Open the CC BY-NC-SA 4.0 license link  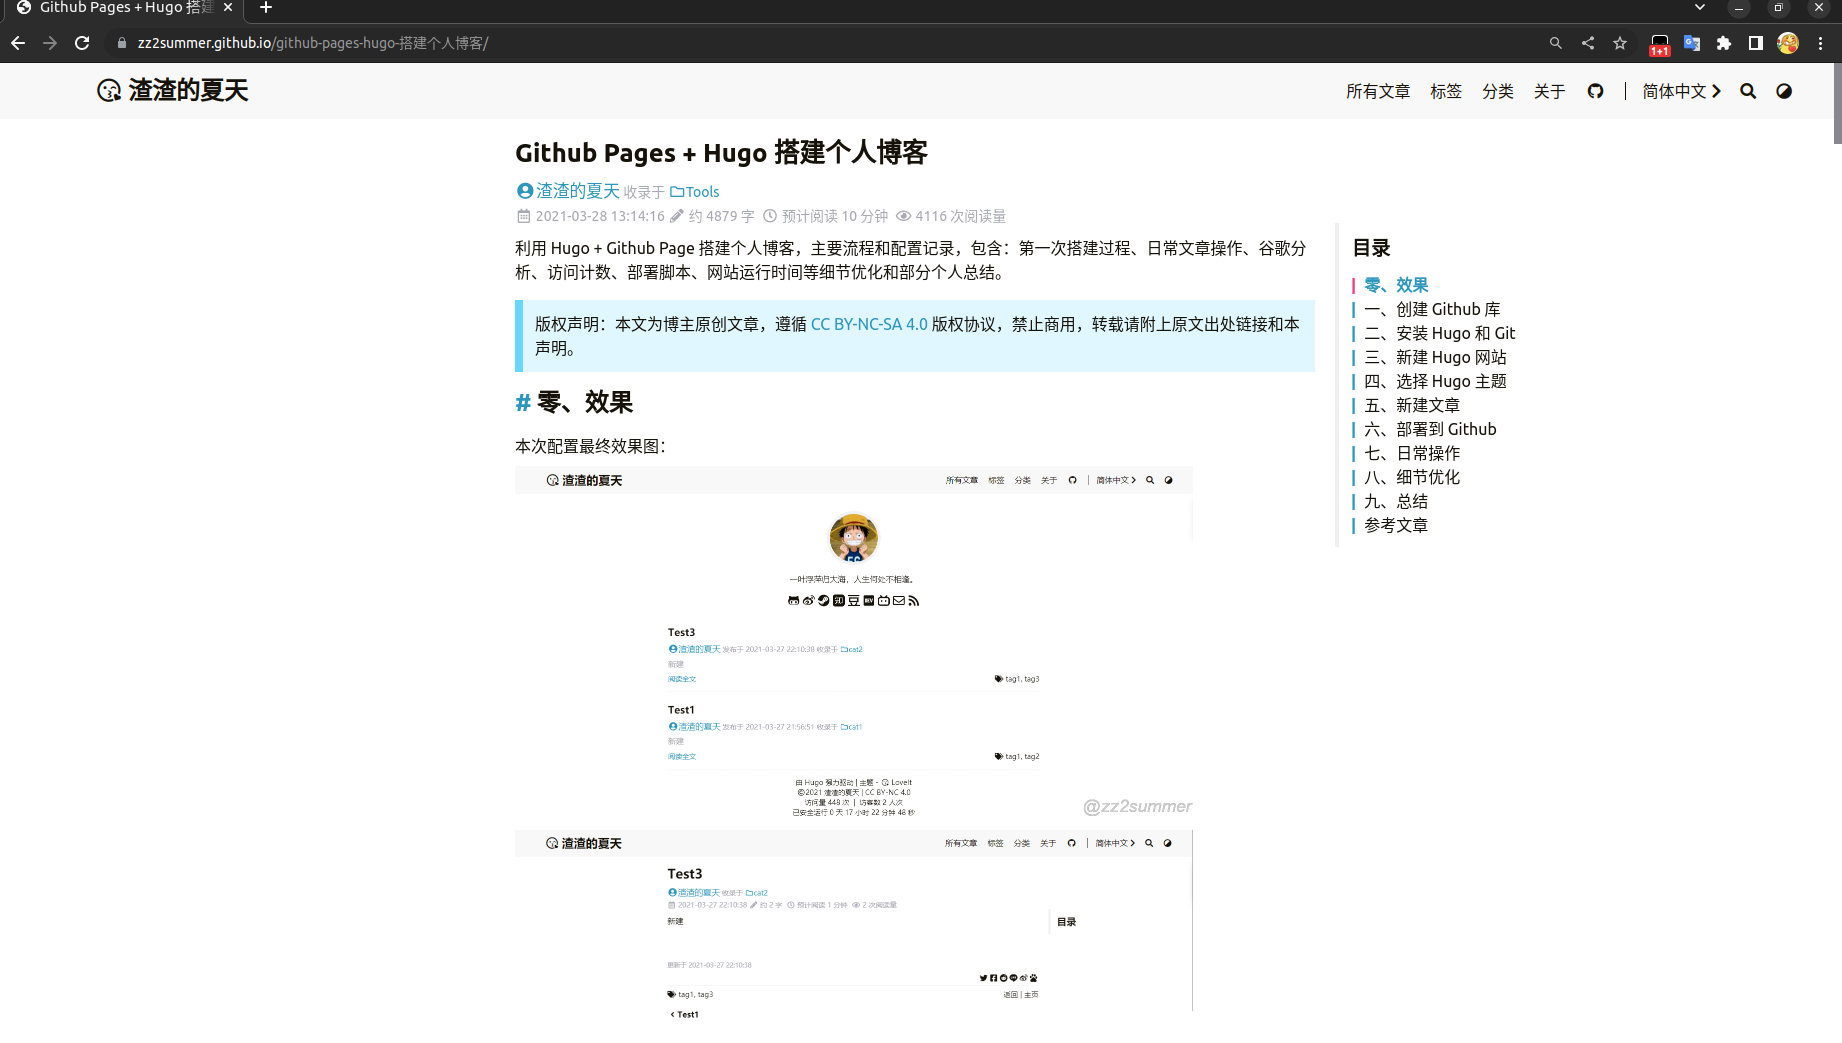(x=867, y=323)
